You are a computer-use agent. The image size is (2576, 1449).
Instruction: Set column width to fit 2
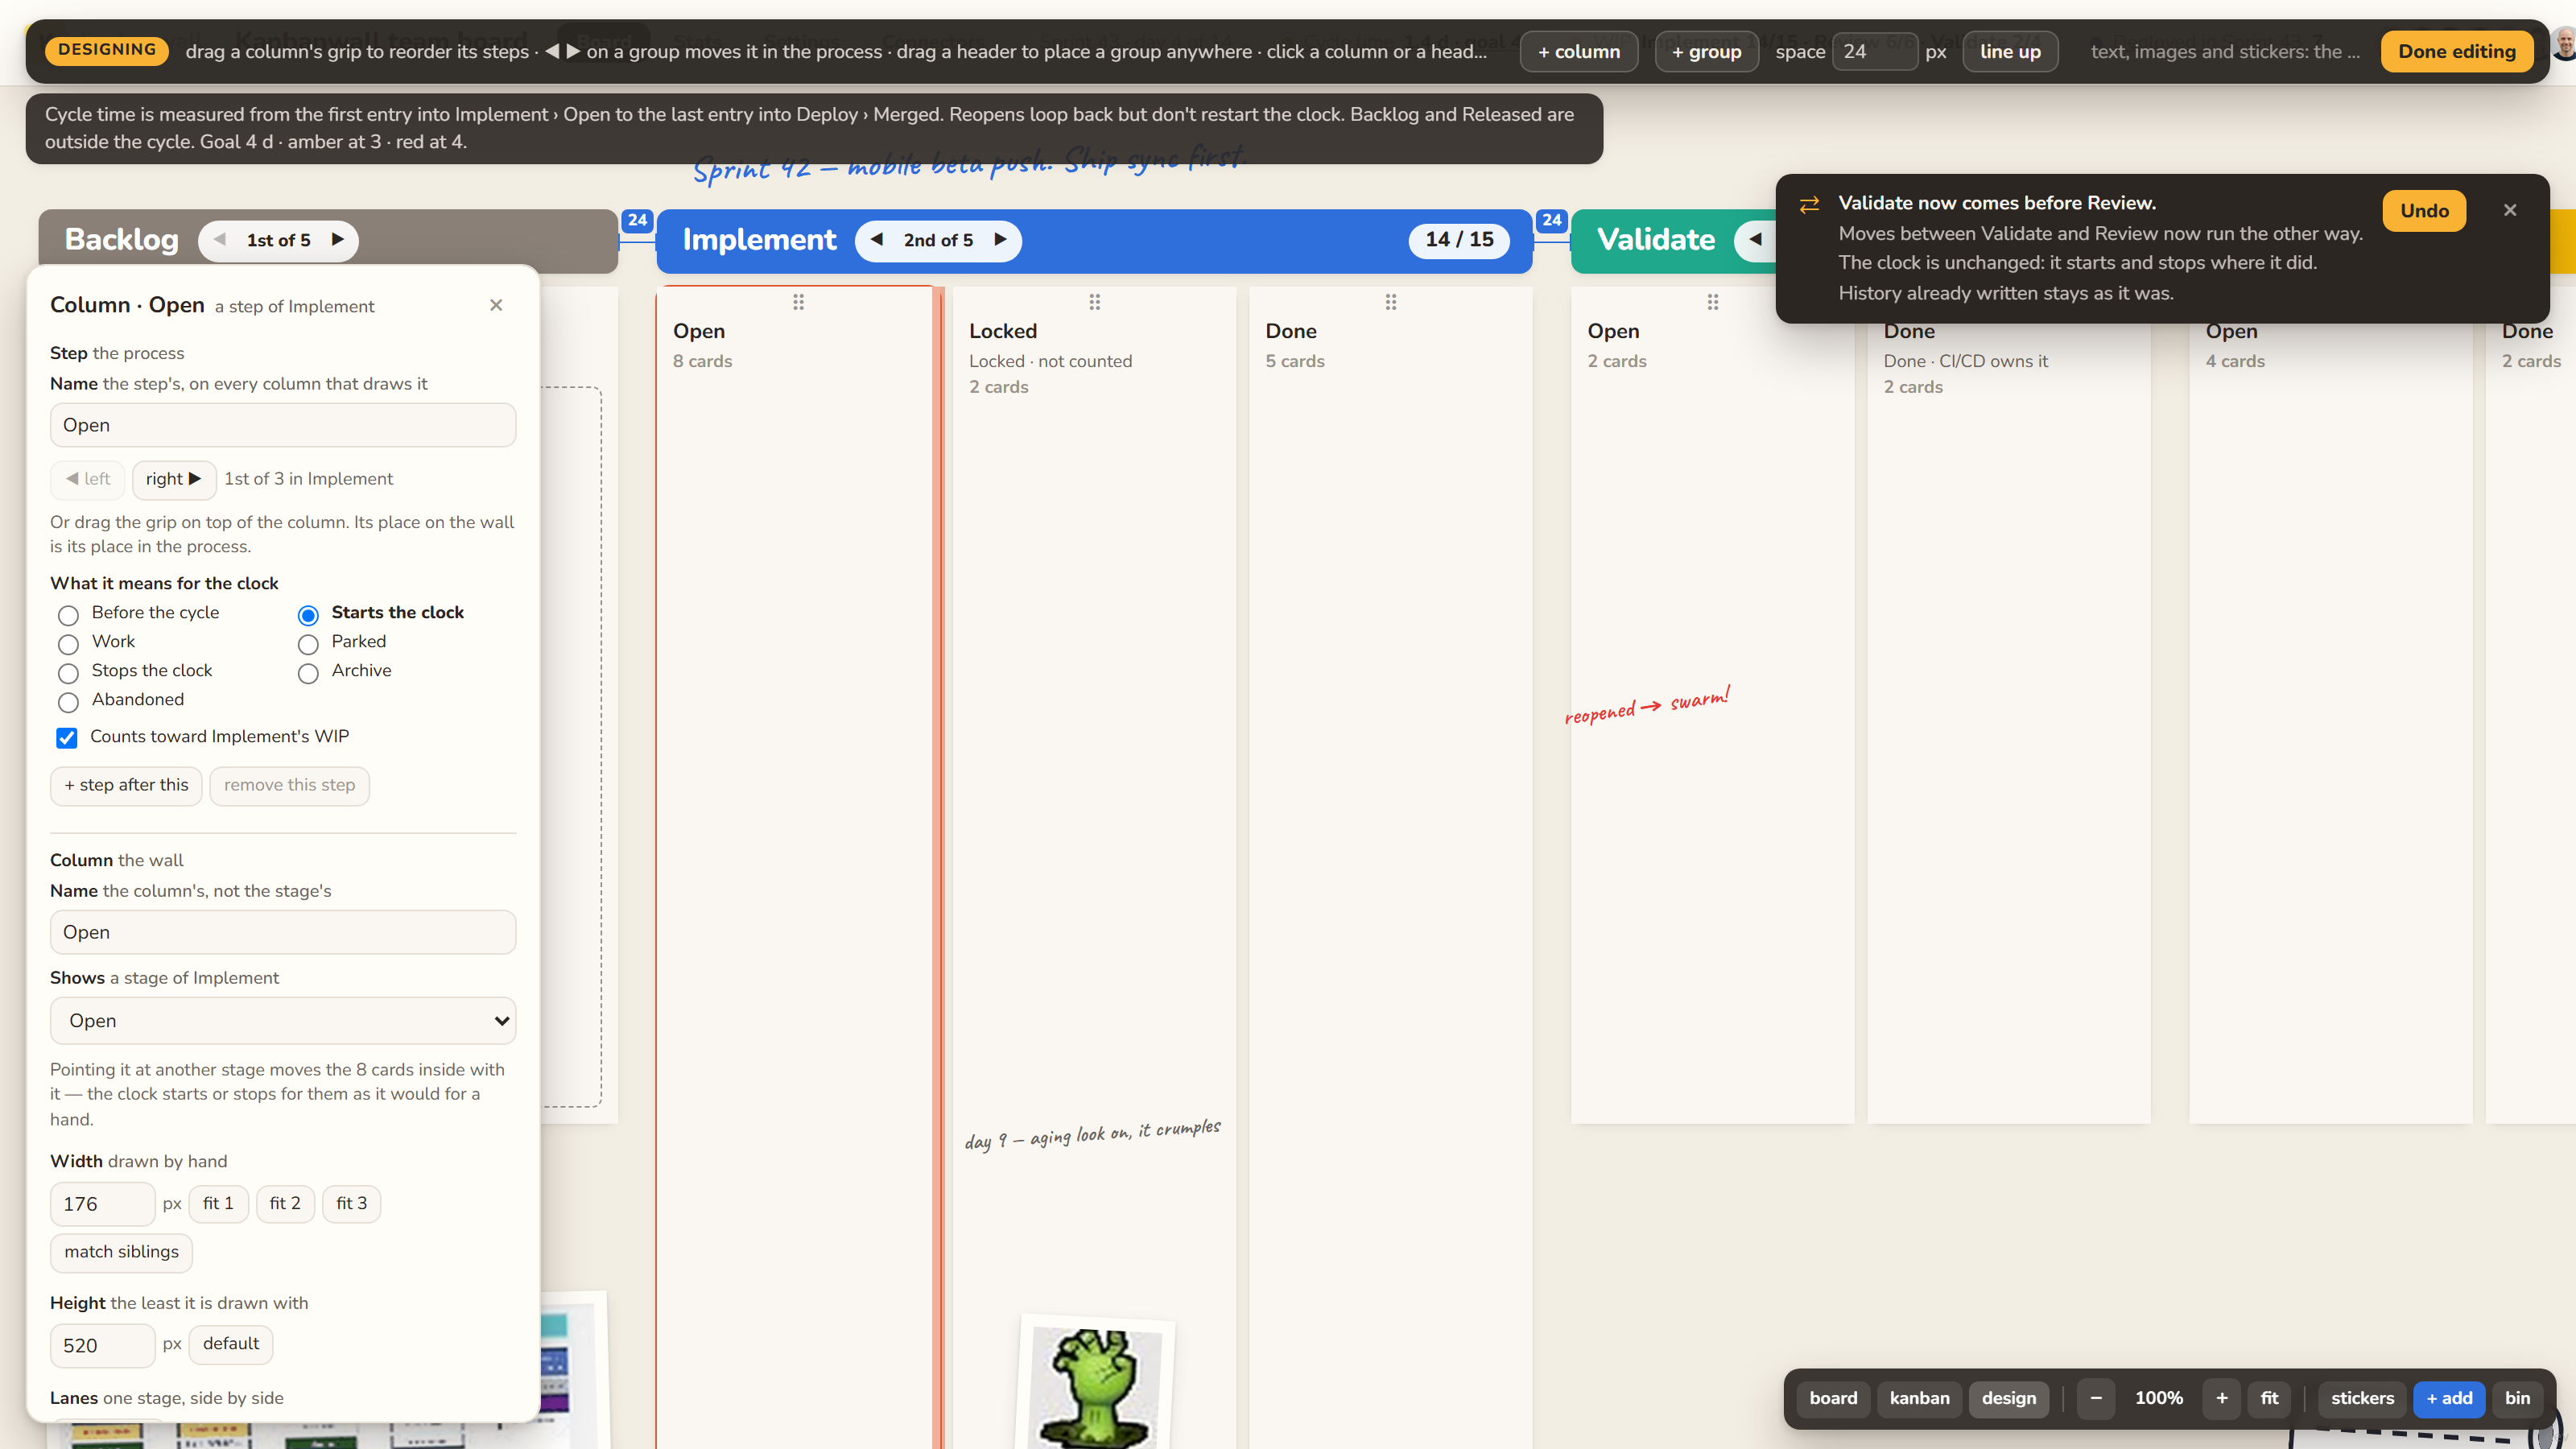click(285, 1204)
